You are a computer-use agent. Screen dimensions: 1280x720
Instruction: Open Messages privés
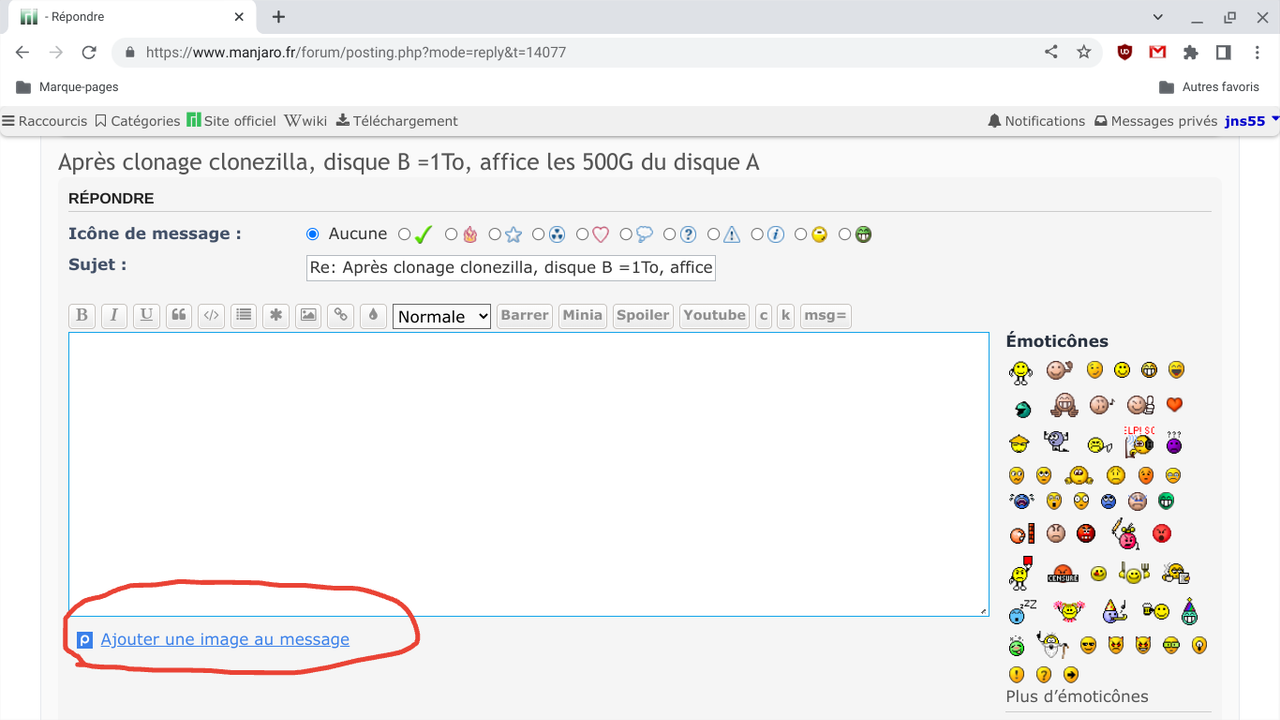coord(1155,120)
